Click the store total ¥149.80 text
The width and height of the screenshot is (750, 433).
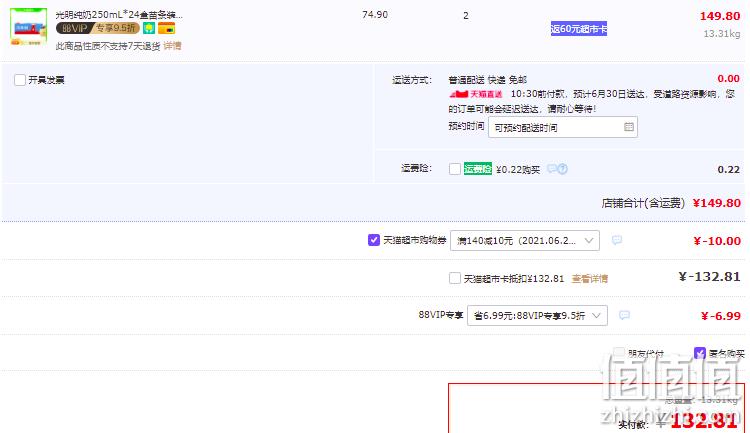[717, 203]
